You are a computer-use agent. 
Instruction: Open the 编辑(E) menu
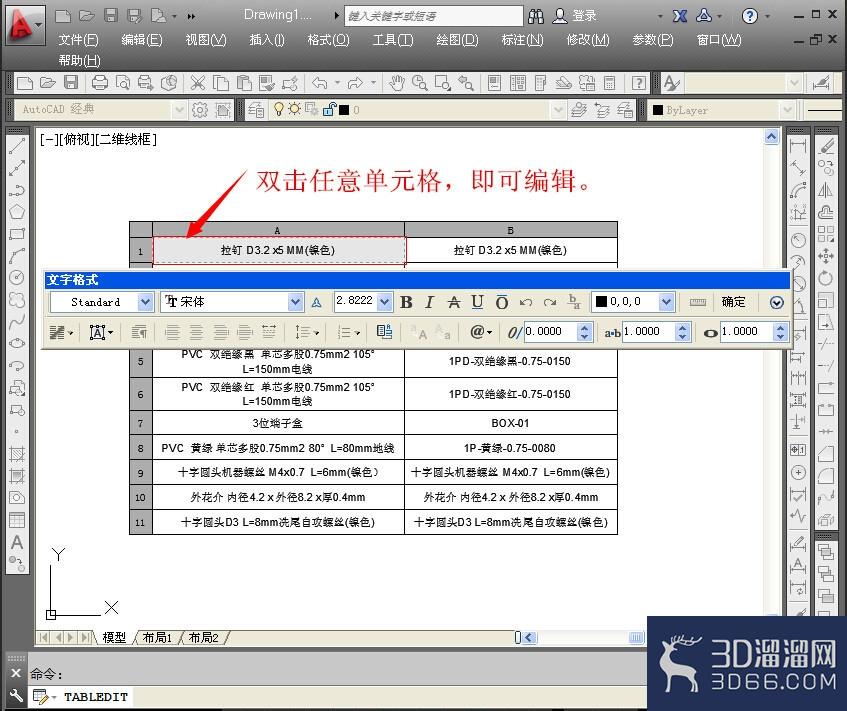(142, 39)
